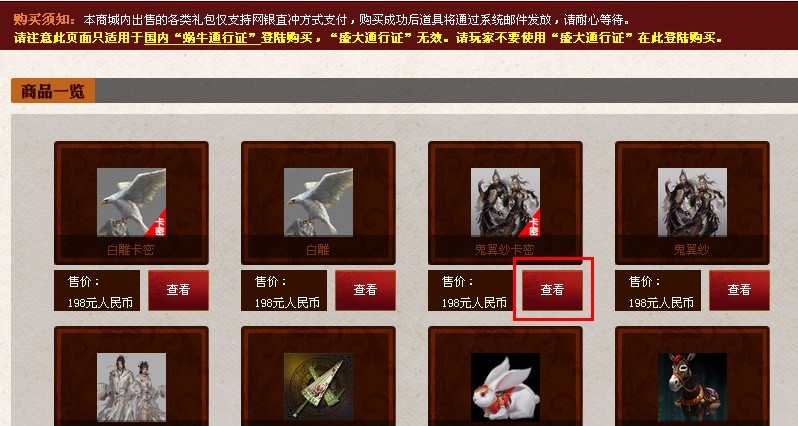Click the 鬼翼纱 product name label
The image size is (798, 426).
(691, 250)
